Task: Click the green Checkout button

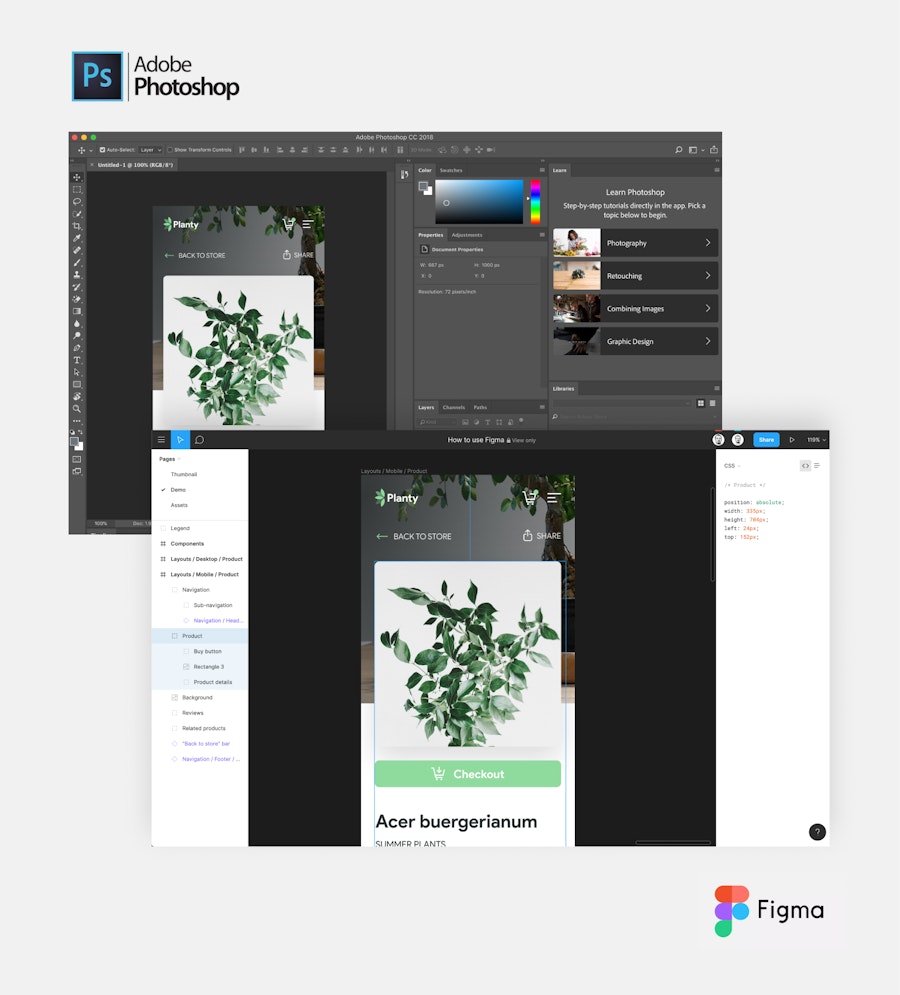Action: coord(468,774)
